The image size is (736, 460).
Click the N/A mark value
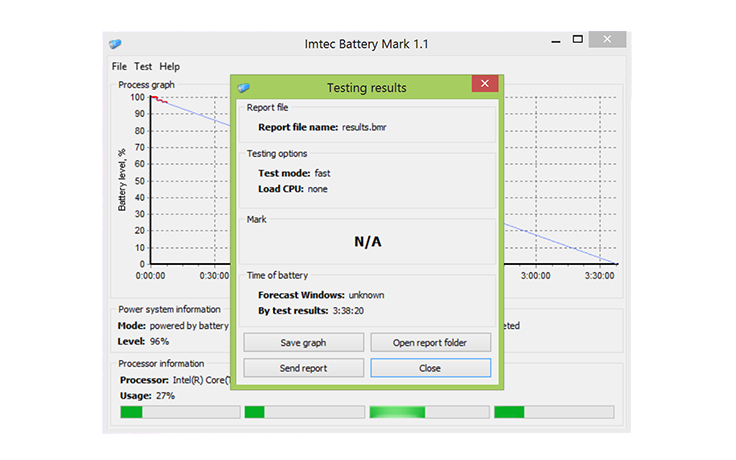point(368,242)
